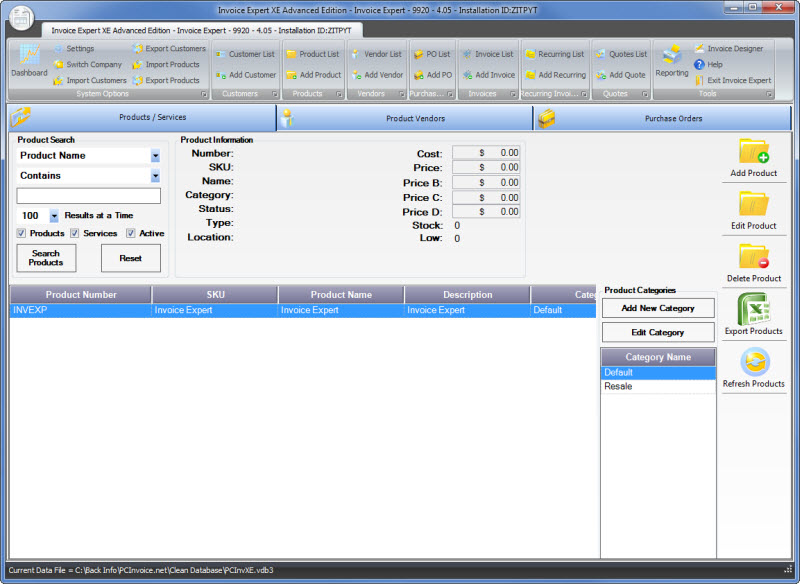This screenshot has height=584, width=800.
Task: Toggle the Active checkbox
Action: [x=131, y=233]
